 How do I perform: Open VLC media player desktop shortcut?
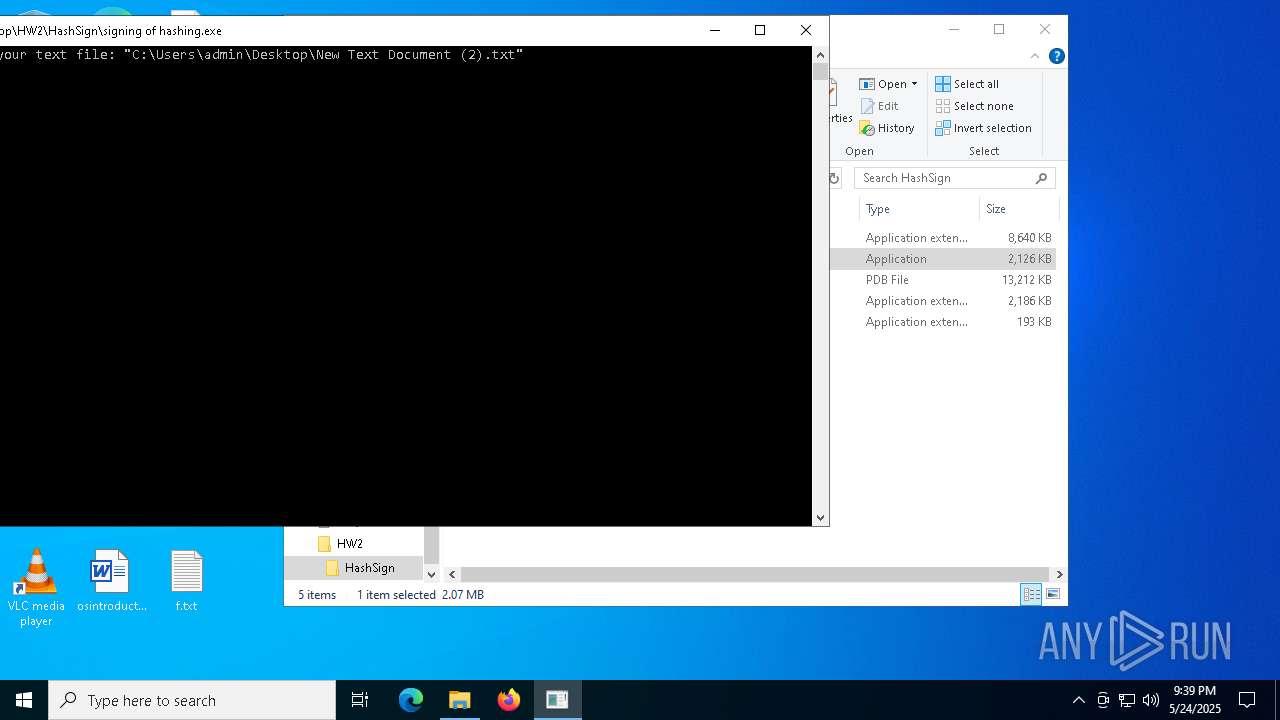tap(36, 588)
